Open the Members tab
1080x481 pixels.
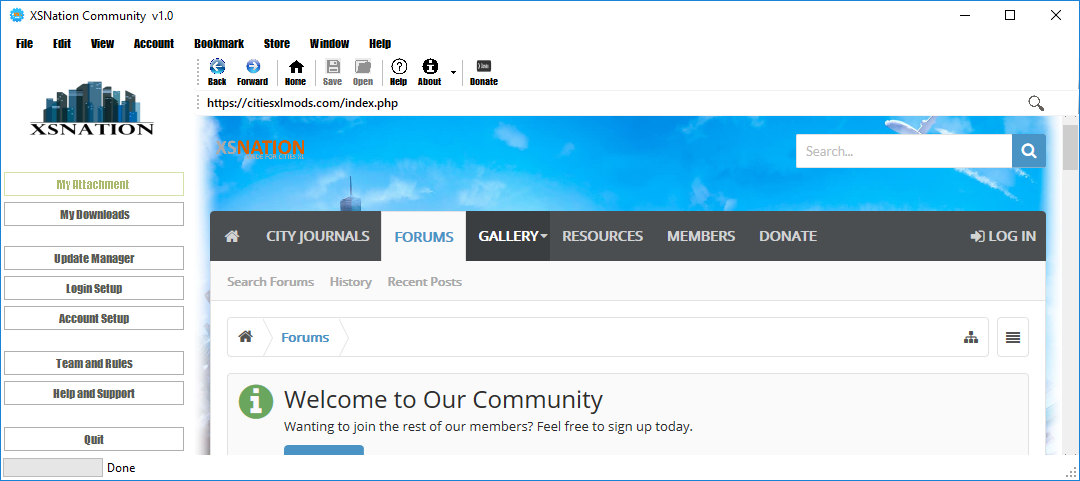701,236
